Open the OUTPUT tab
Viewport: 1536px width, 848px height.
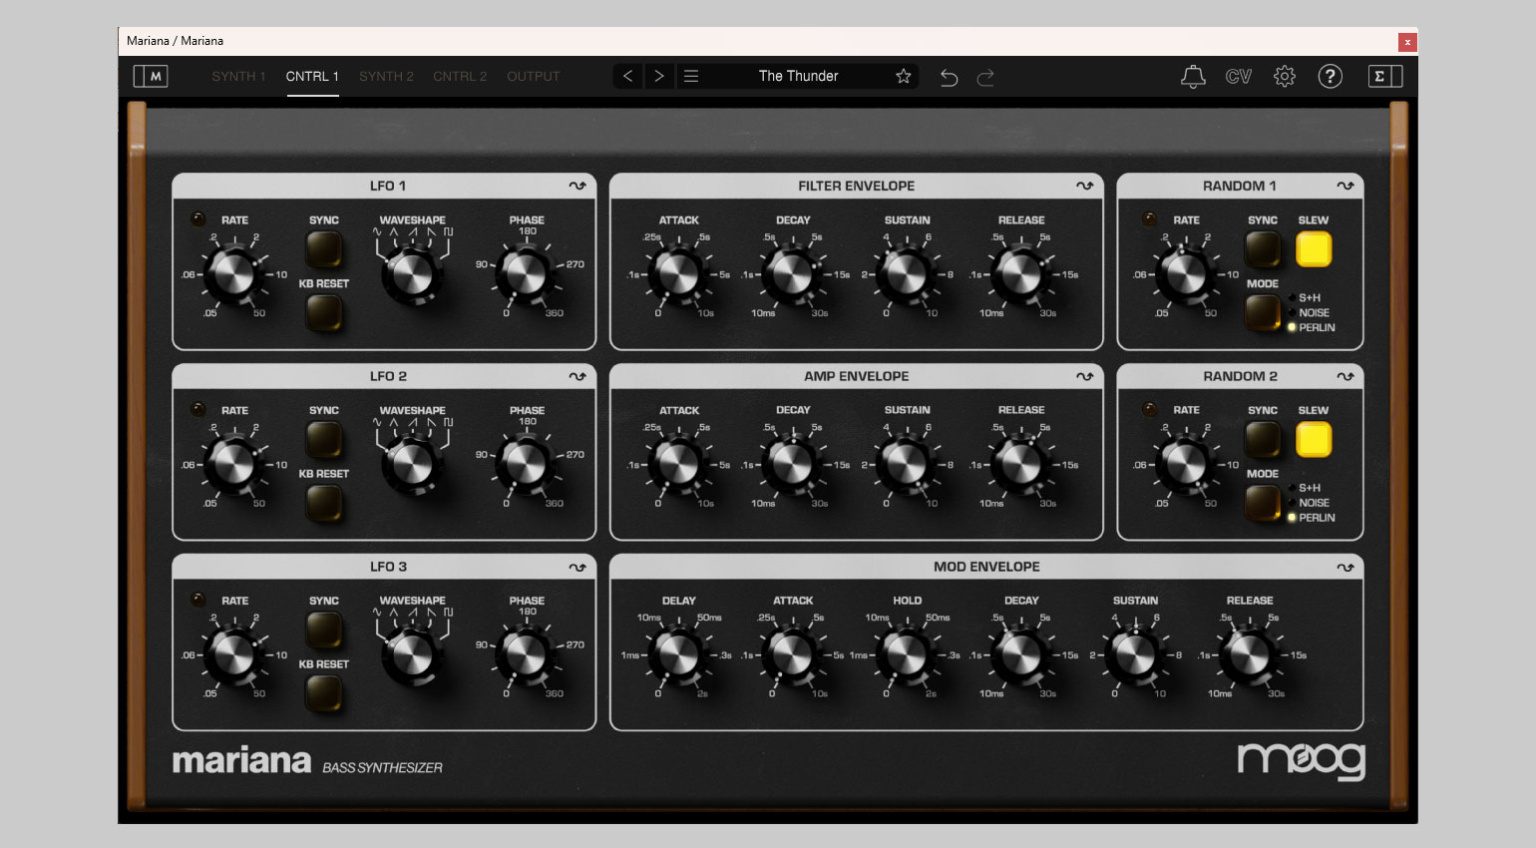533,76
